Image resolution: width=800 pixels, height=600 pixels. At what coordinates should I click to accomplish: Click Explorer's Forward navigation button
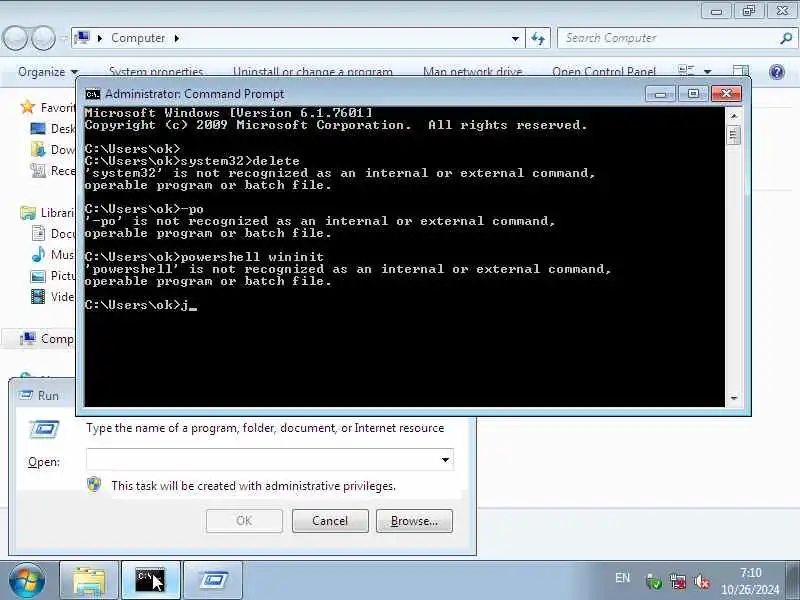pos(44,38)
